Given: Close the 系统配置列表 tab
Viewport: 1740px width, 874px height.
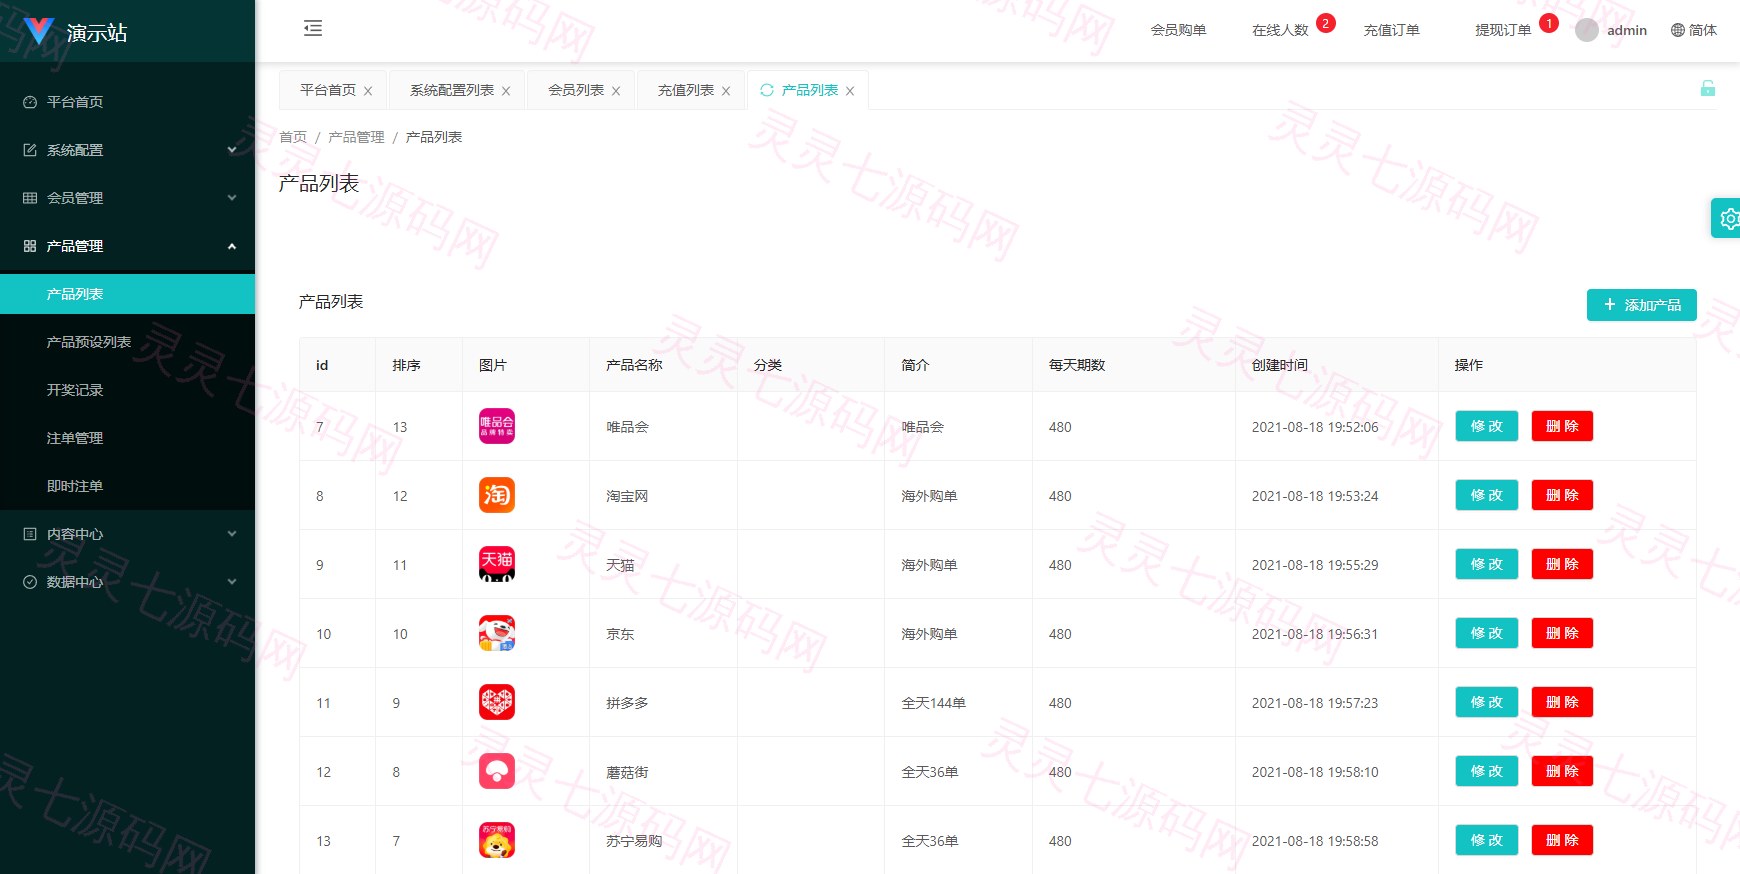Looking at the screenshot, I should (506, 91).
